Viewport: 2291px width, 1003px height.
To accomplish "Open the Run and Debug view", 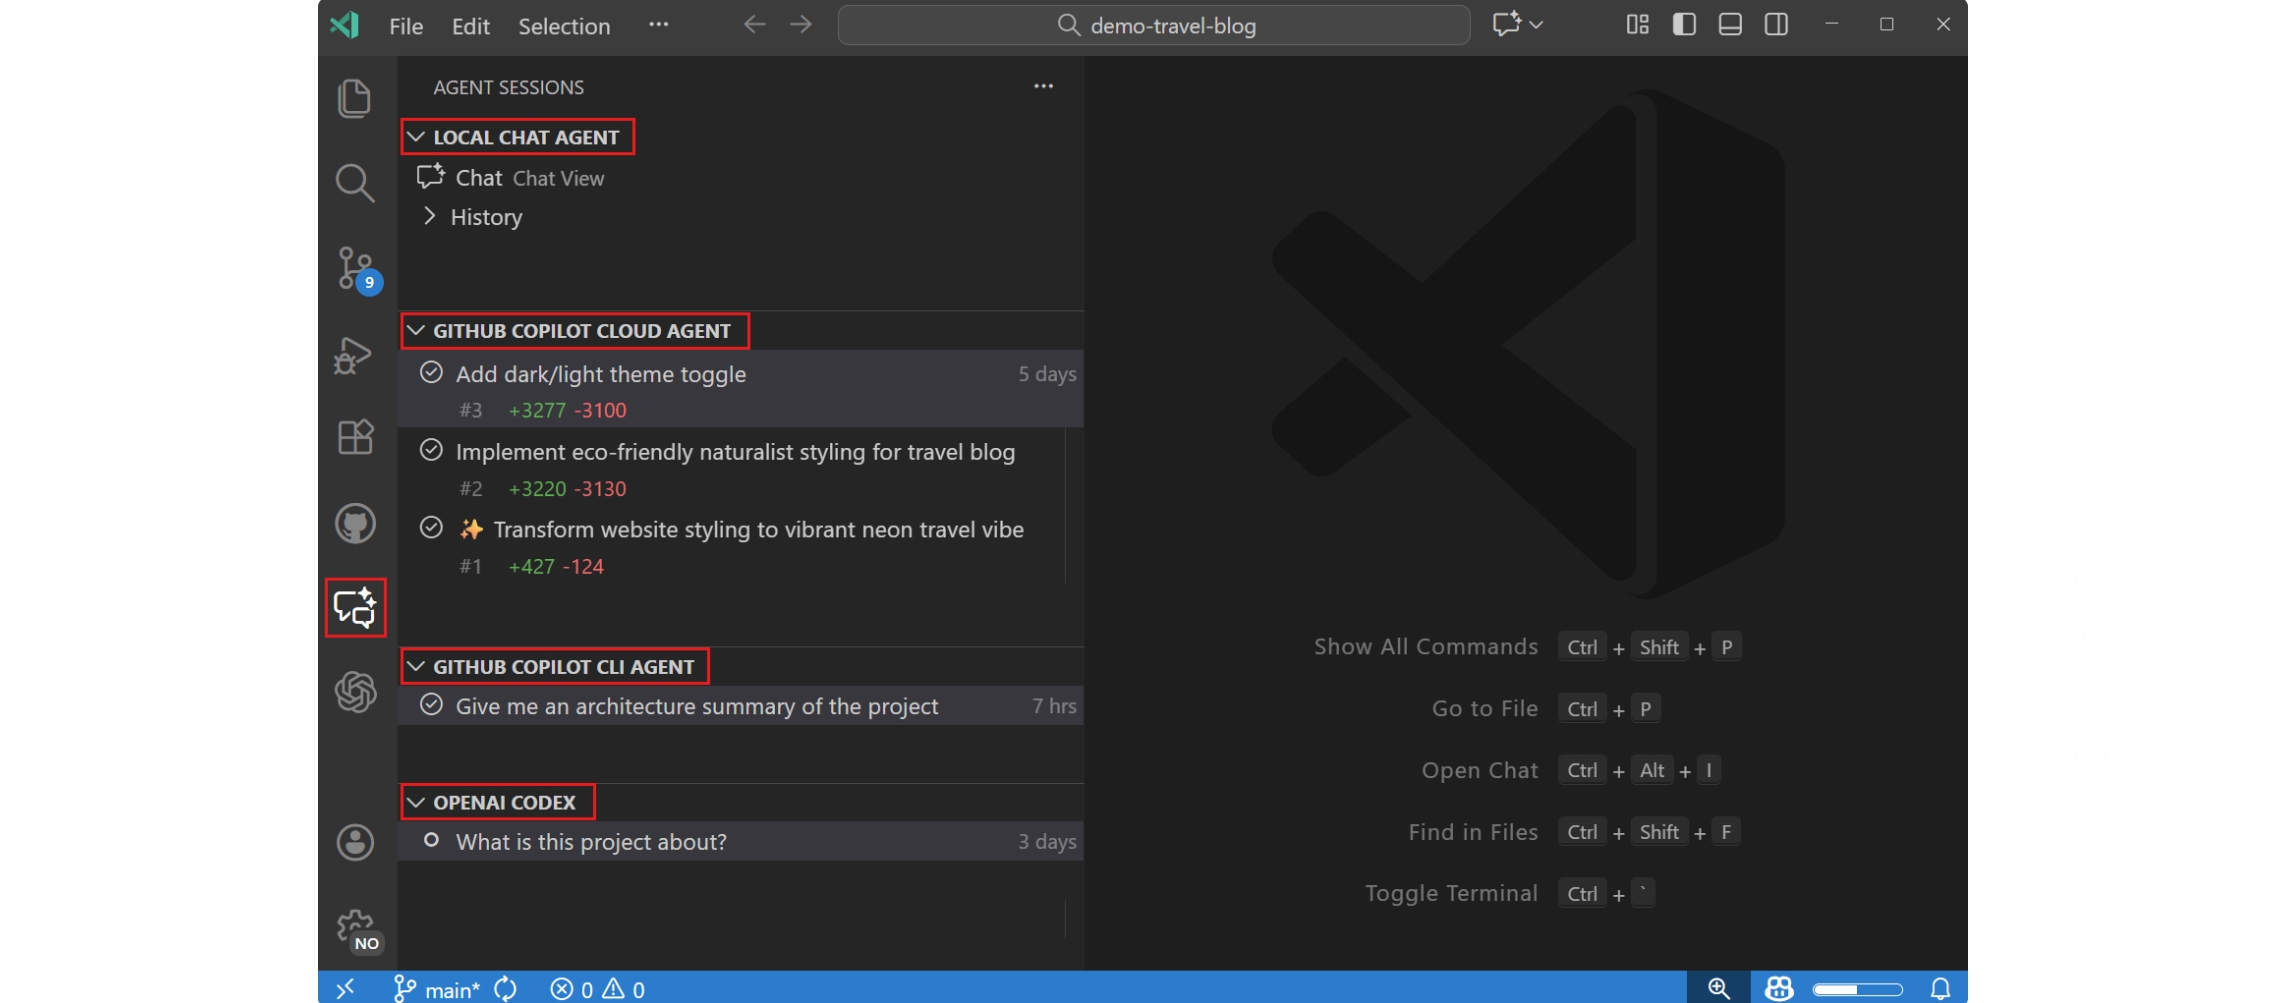I will (354, 353).
